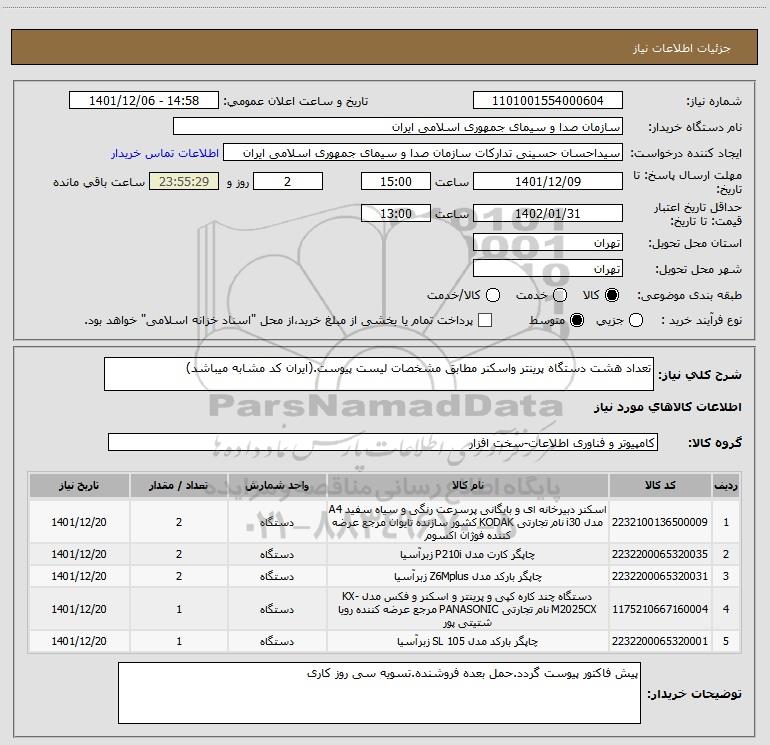Toggle the Islamic treasury bonds payment checkbox

click(485, 320)
